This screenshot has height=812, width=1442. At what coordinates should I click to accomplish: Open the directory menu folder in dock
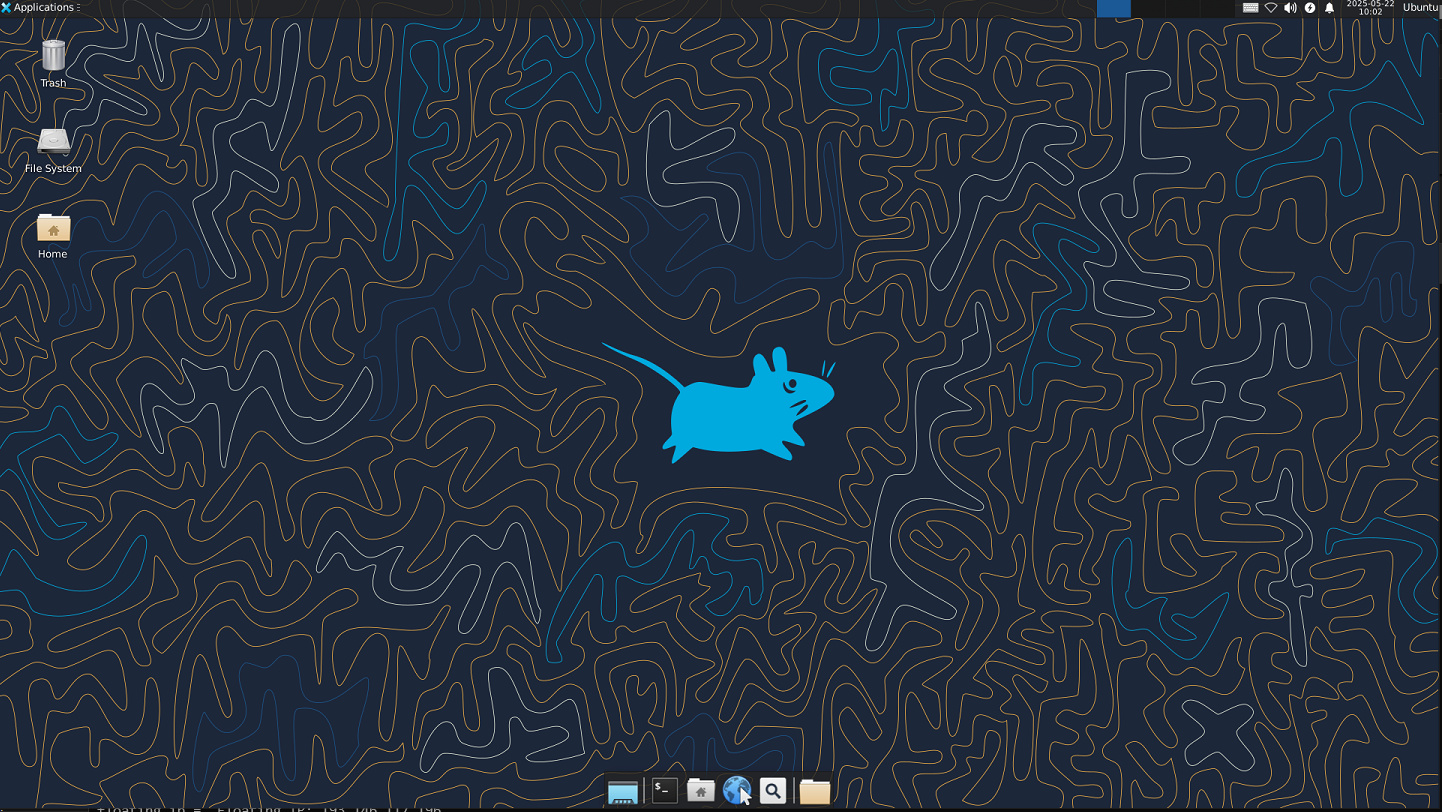(x=814, y=791)
